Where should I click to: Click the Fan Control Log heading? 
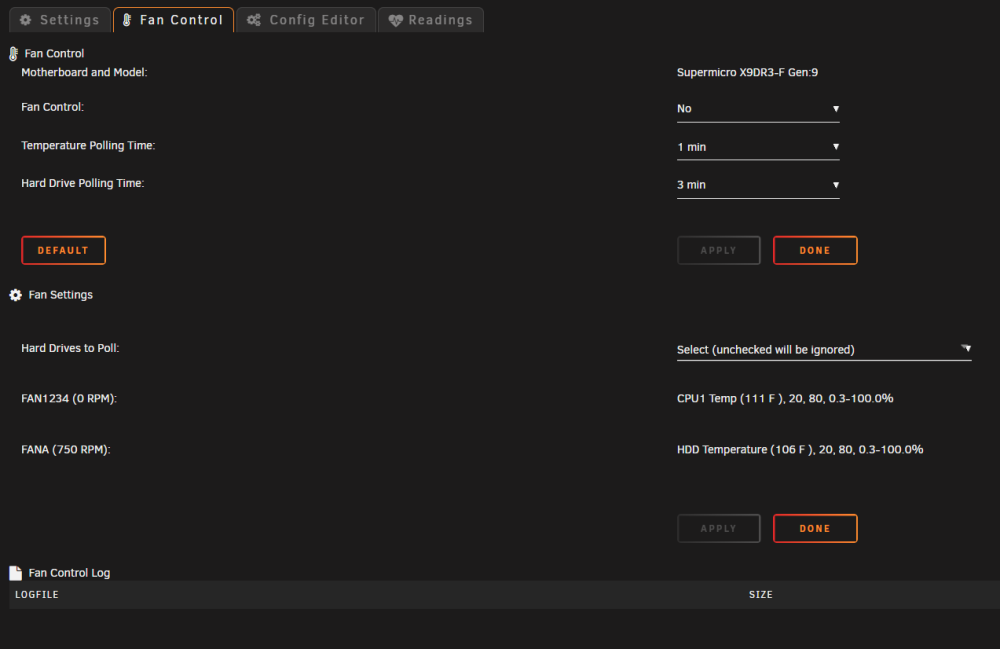coord(70,573)
